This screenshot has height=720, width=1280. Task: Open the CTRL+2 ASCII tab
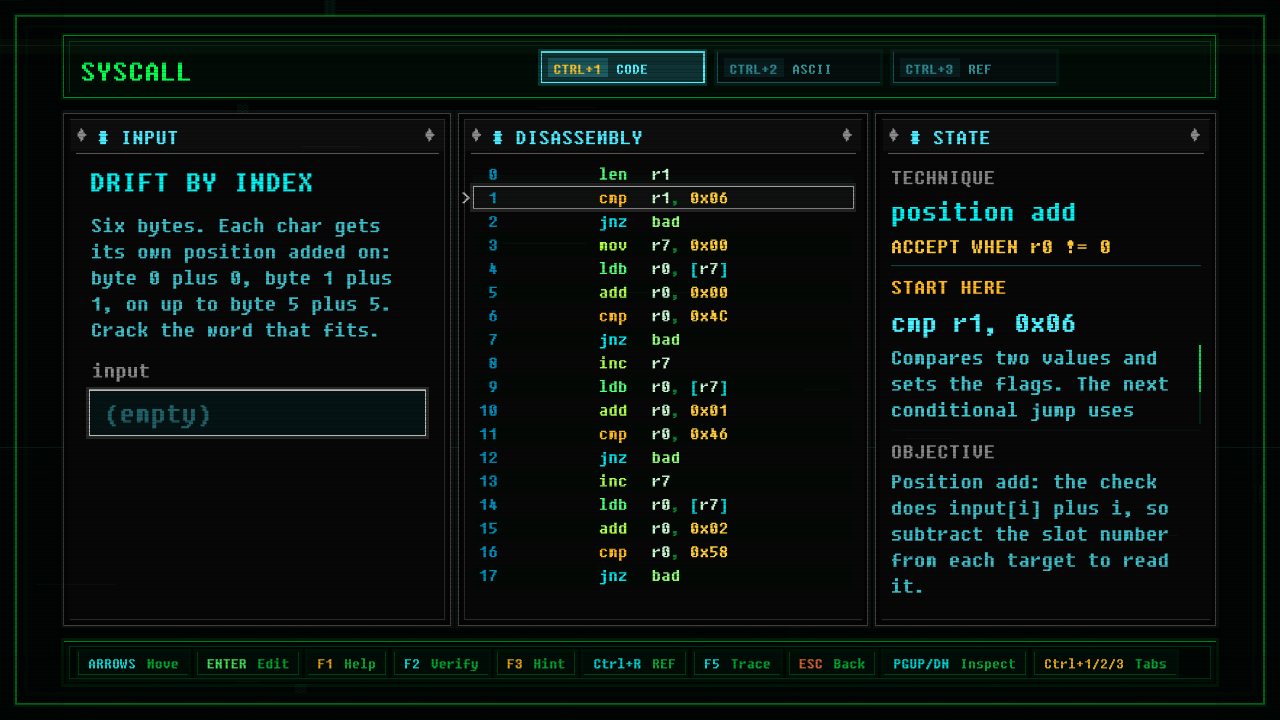coord(799,68)
